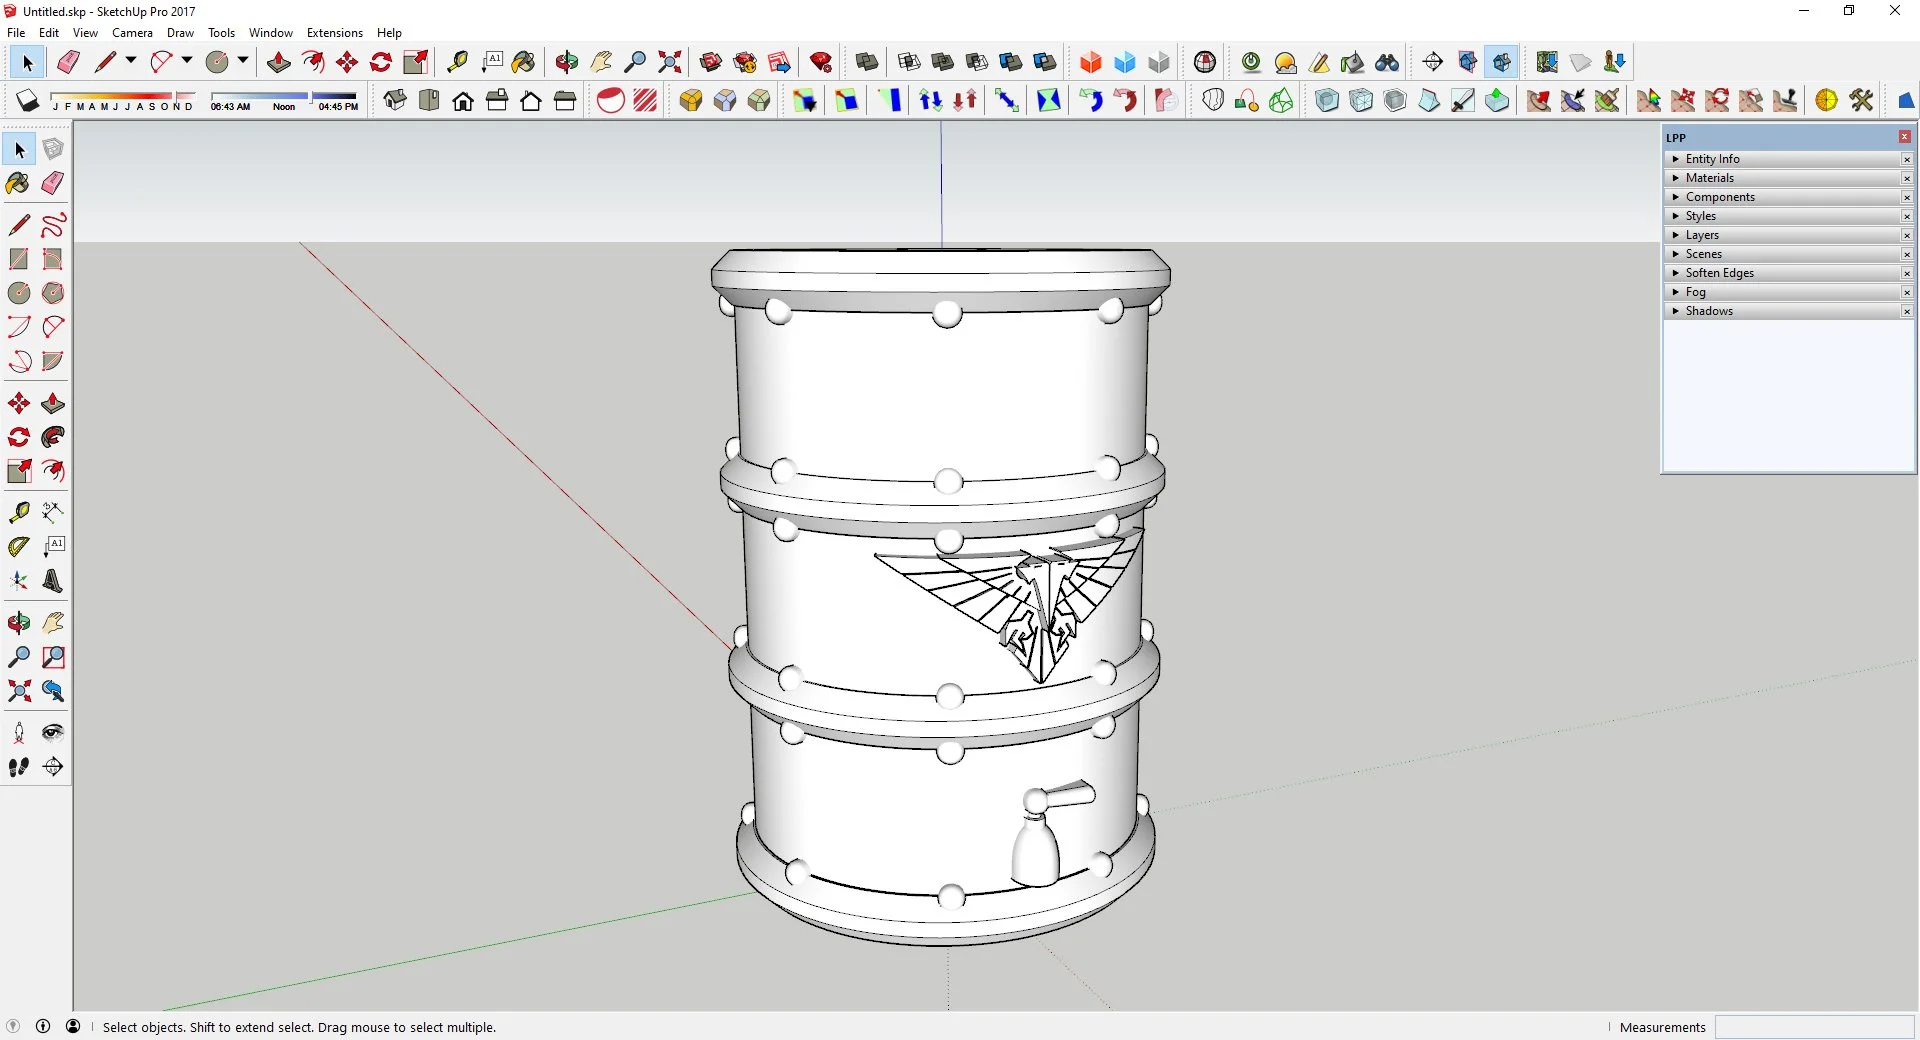This screenshot has height=1040, width=1920.
Task: Click the sword icon in second toolbar
Action: pos(1463,100)
